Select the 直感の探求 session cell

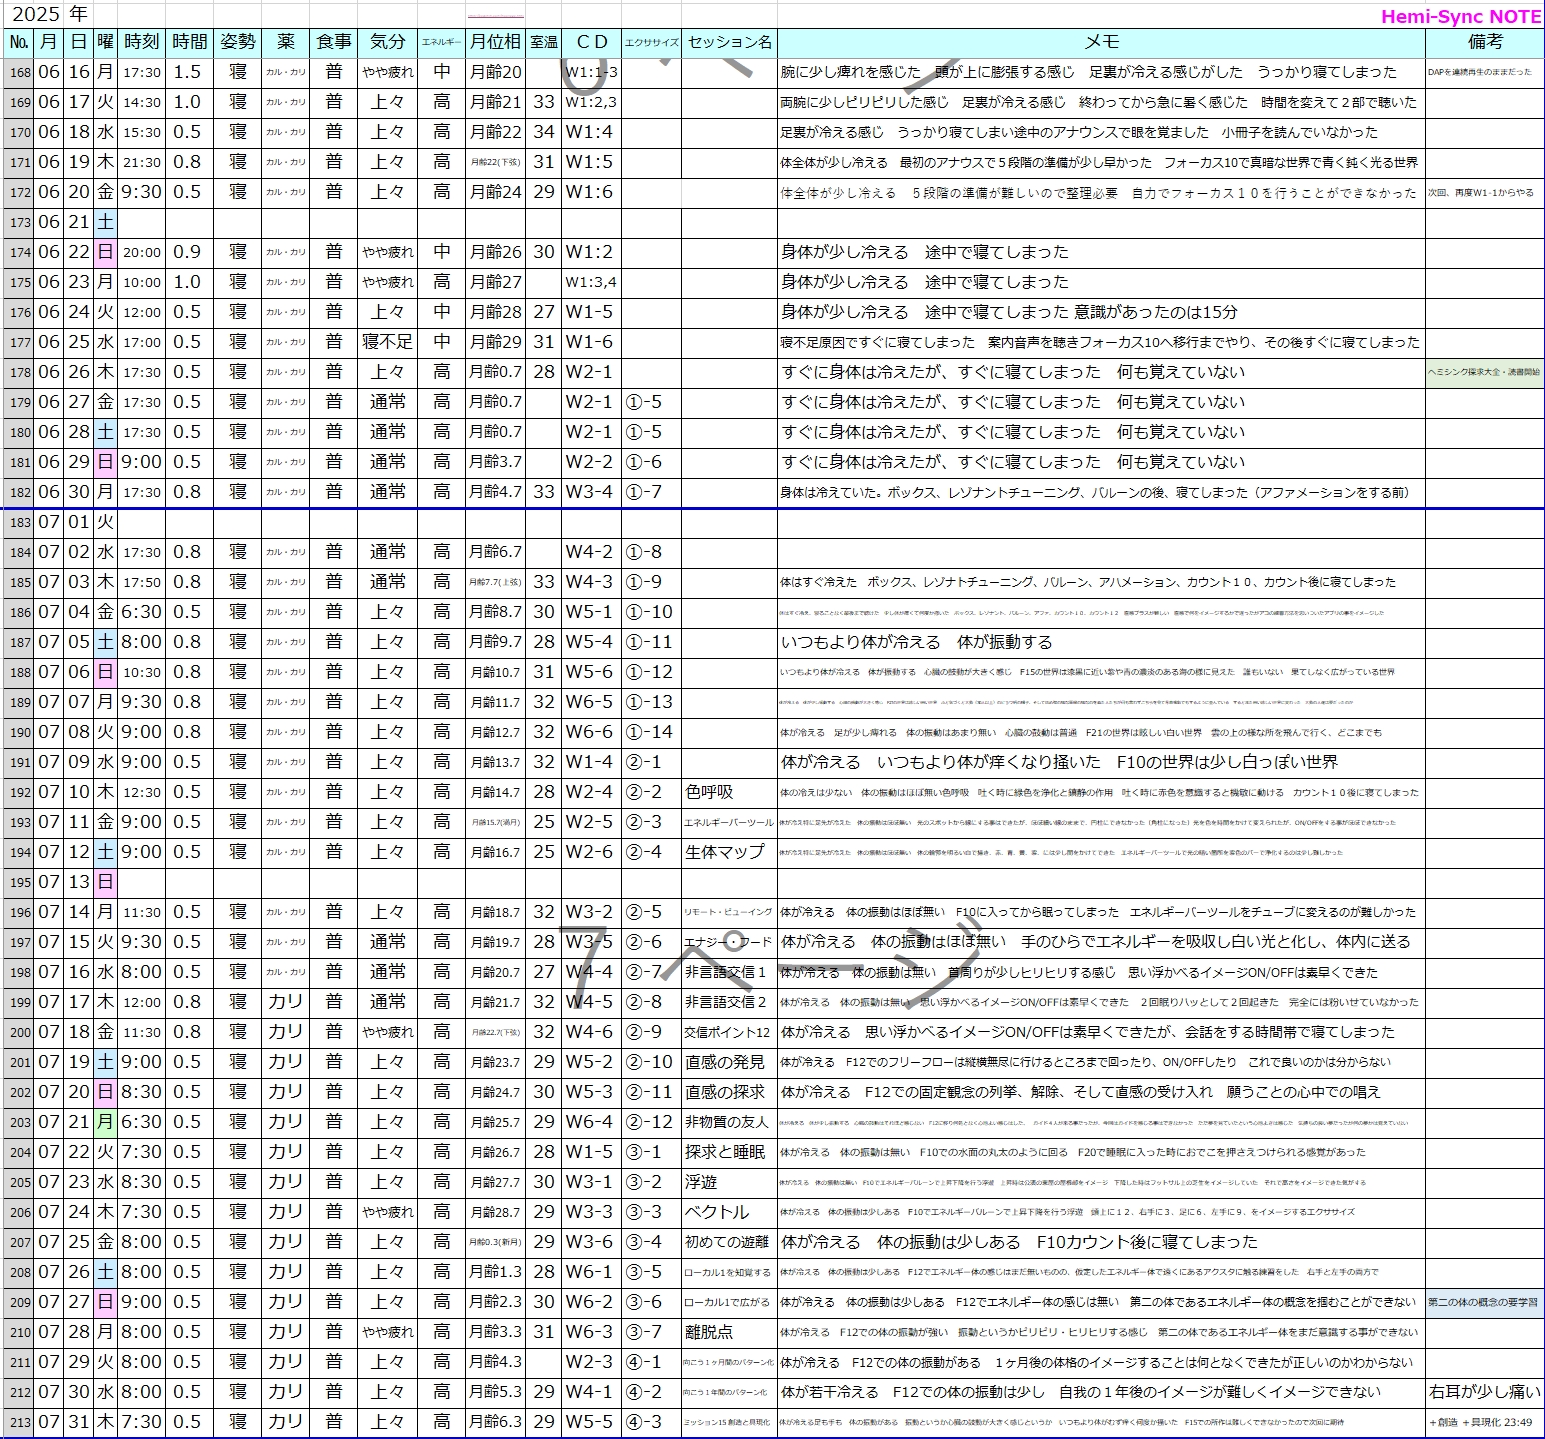[730, 1092]
